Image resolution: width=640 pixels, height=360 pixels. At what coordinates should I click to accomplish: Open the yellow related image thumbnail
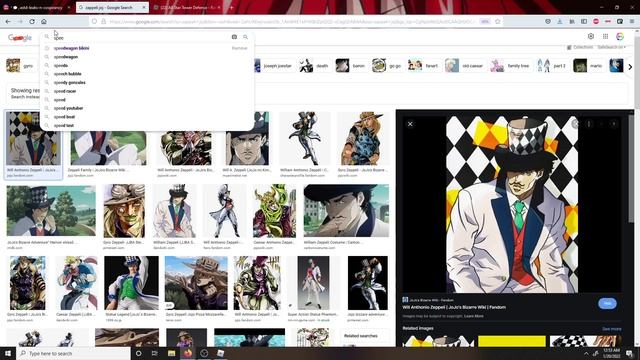(512, 341)
